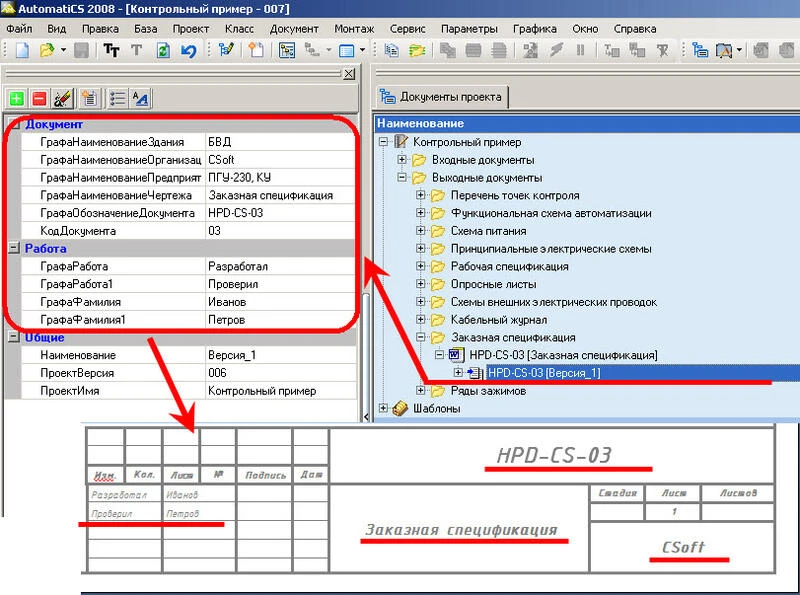Open the Сервис menu
The width and height of the screenshot is (800, 595).
coord(407,29)
